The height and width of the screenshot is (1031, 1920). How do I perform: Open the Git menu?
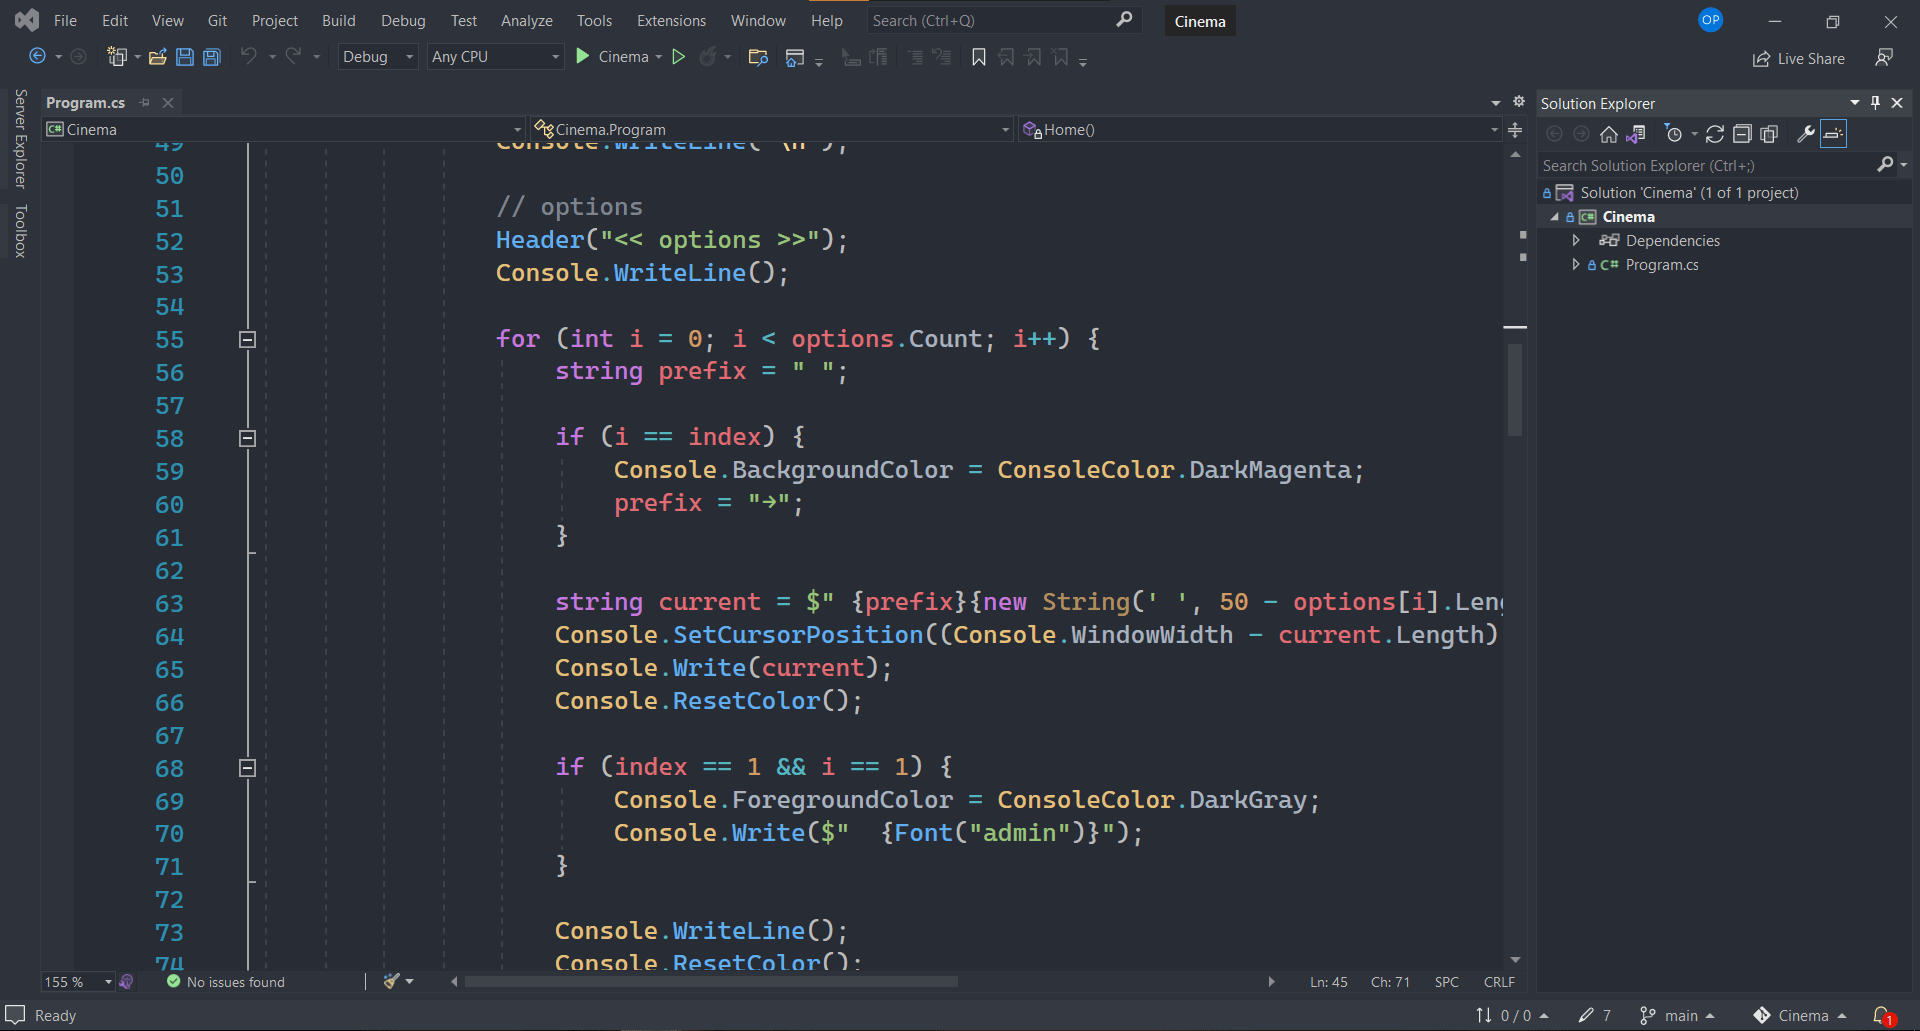tap(217, 20)
